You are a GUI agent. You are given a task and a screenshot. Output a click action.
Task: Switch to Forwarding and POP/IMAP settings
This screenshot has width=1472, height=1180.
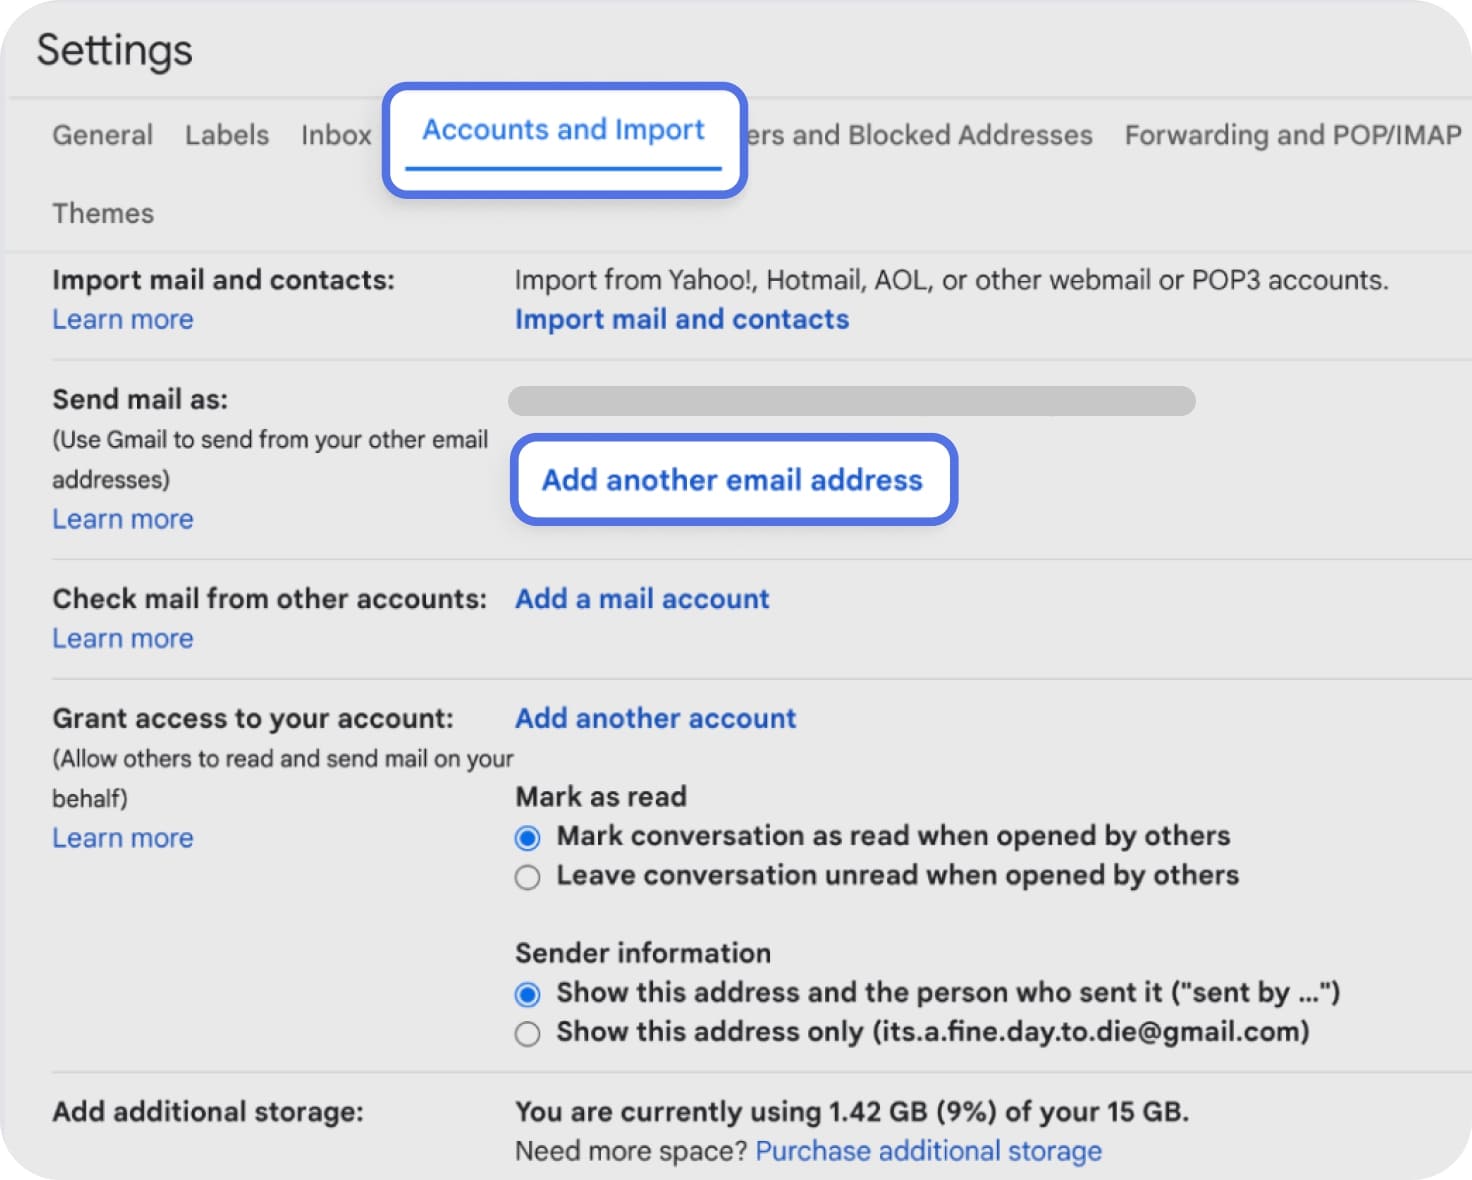coord(1292,135)
